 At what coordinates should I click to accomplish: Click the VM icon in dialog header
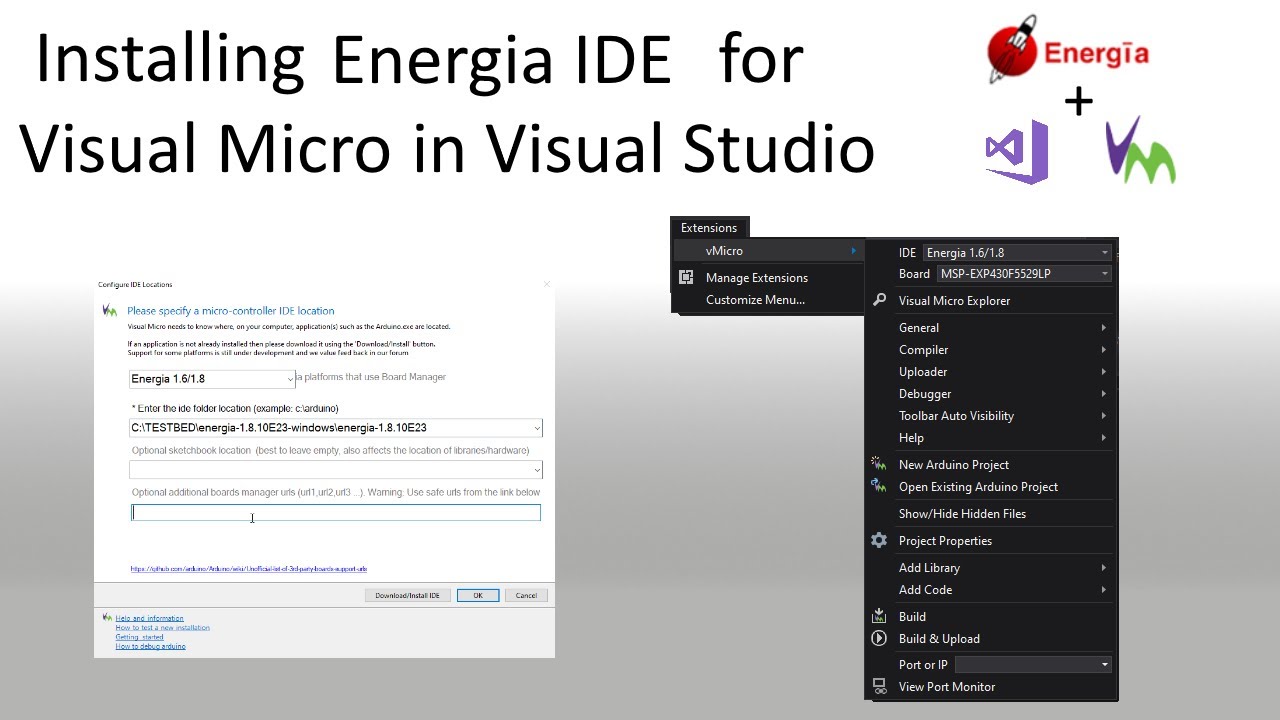click(x=110, y=310)
